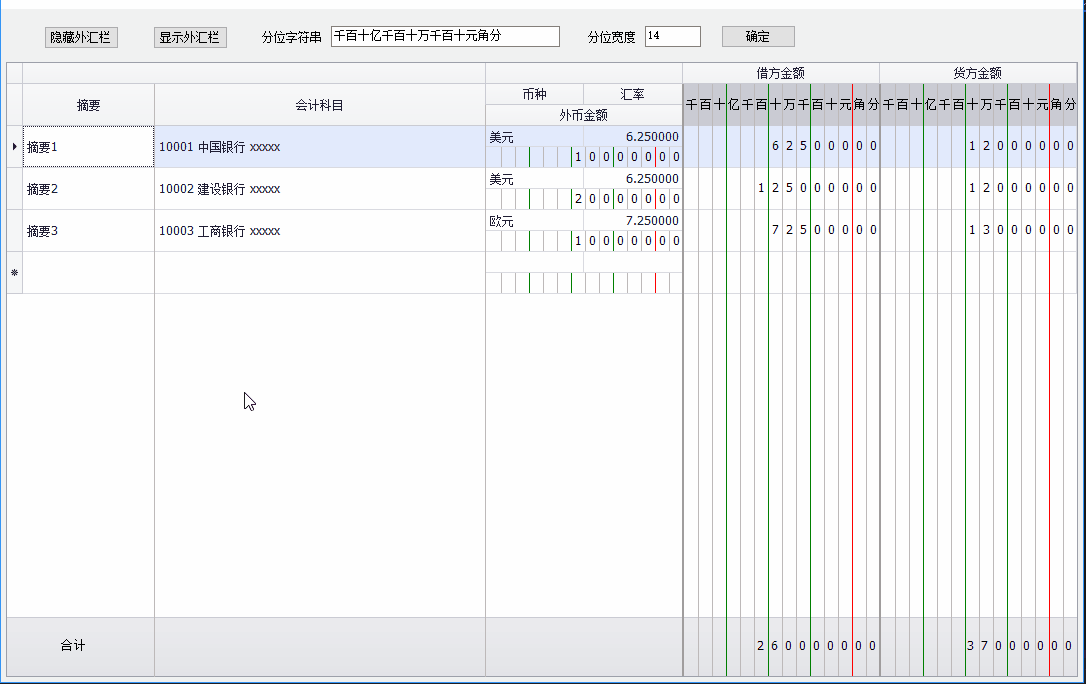1086x684 pixels.
Task: Select the first row's indicator arrow
Action: click(14, 147)
